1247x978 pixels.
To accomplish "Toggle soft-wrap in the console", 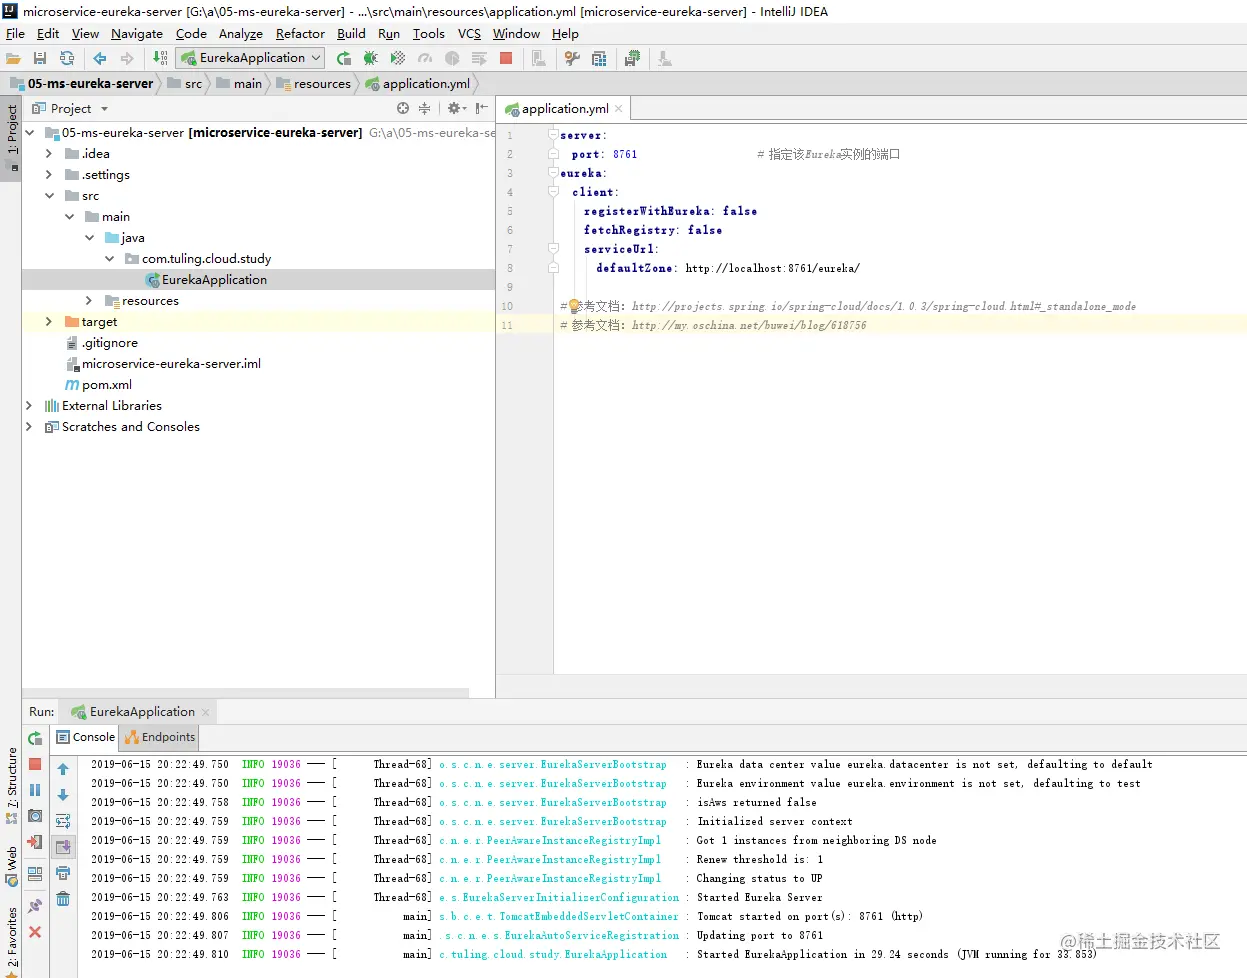I will tap(63, 821).
